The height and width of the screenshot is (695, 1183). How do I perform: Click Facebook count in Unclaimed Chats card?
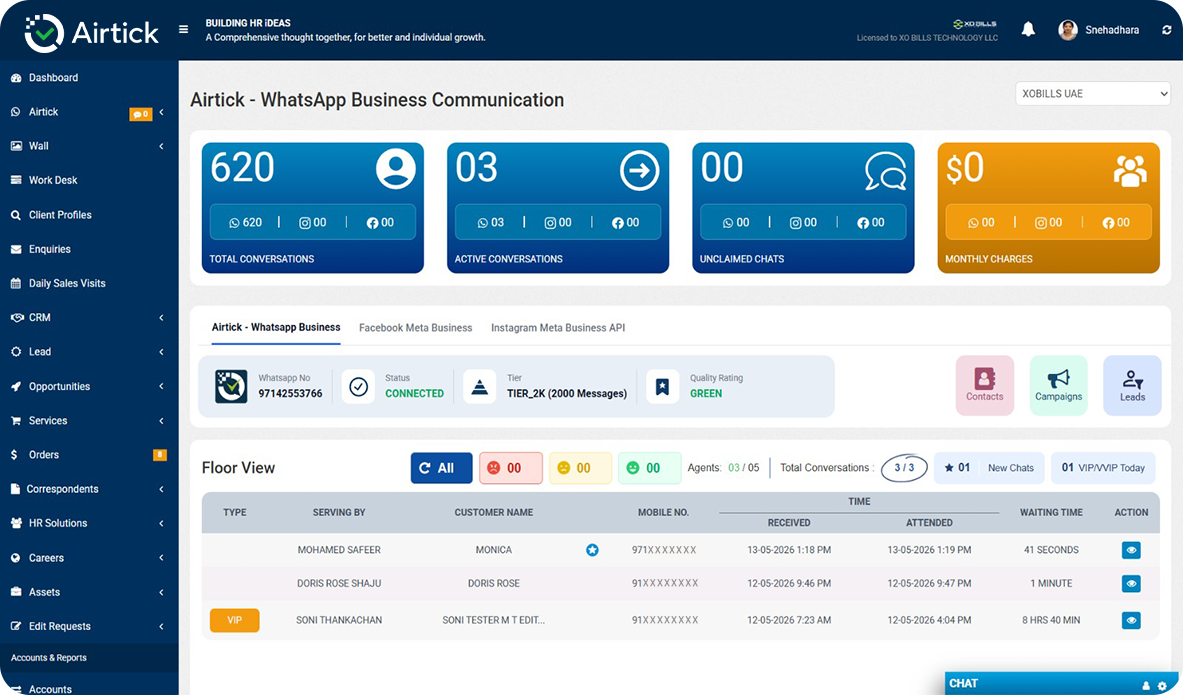871,223
